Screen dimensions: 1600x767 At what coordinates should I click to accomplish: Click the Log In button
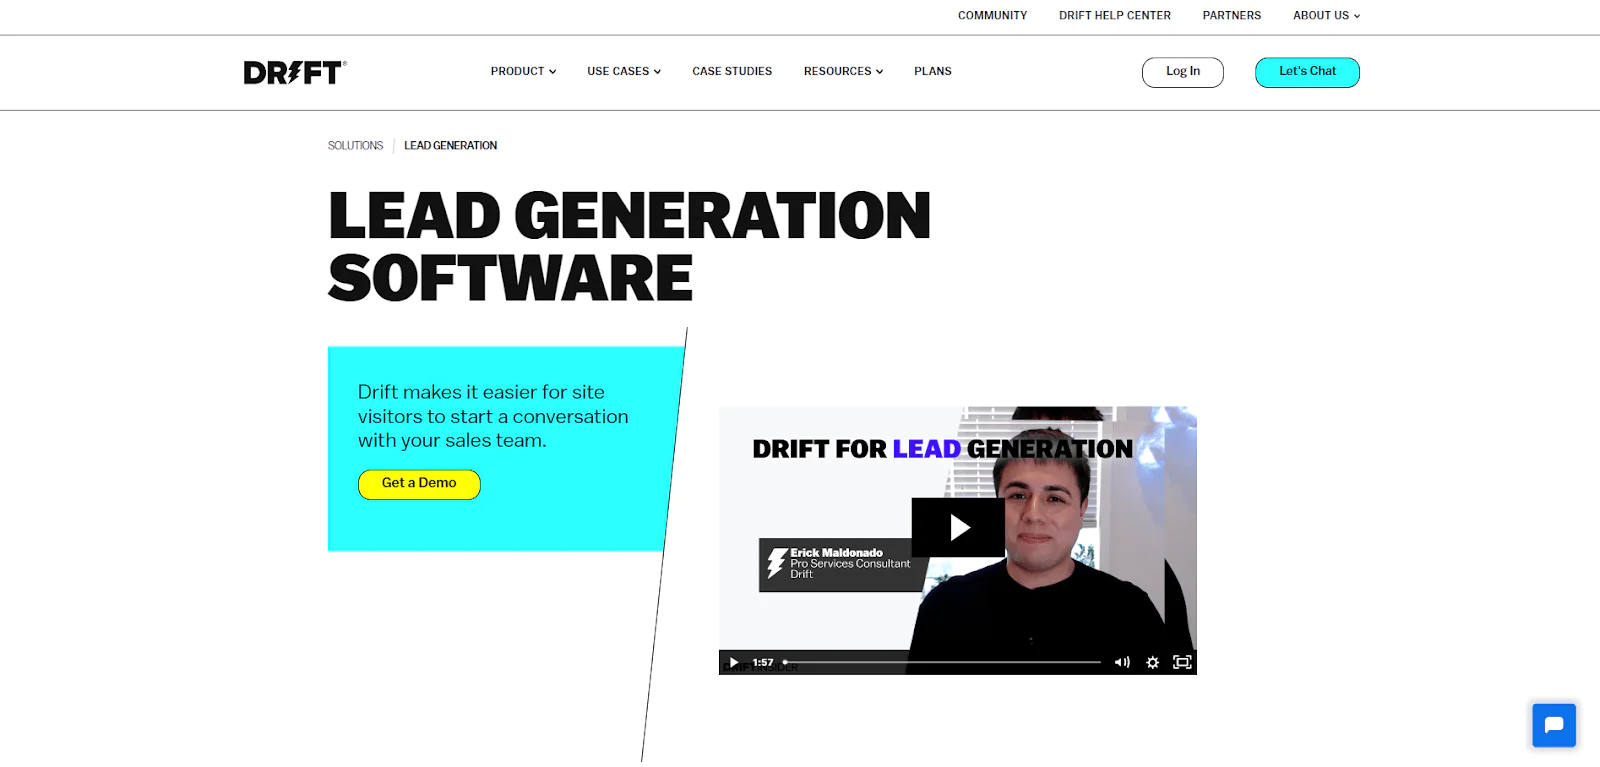coord(1183,72)
